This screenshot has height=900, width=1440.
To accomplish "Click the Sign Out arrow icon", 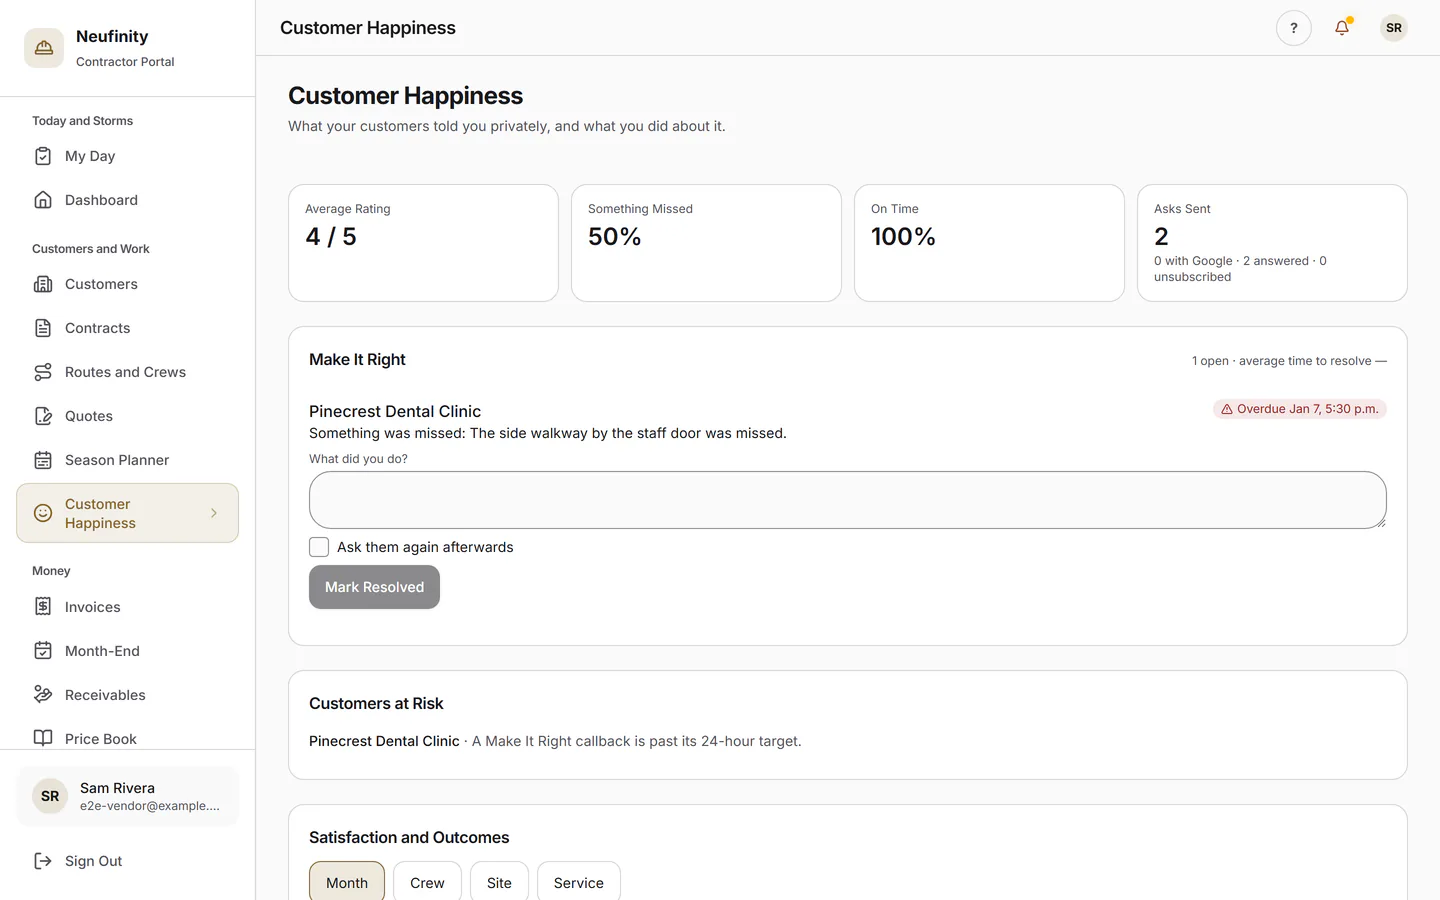I will [43, 861].
